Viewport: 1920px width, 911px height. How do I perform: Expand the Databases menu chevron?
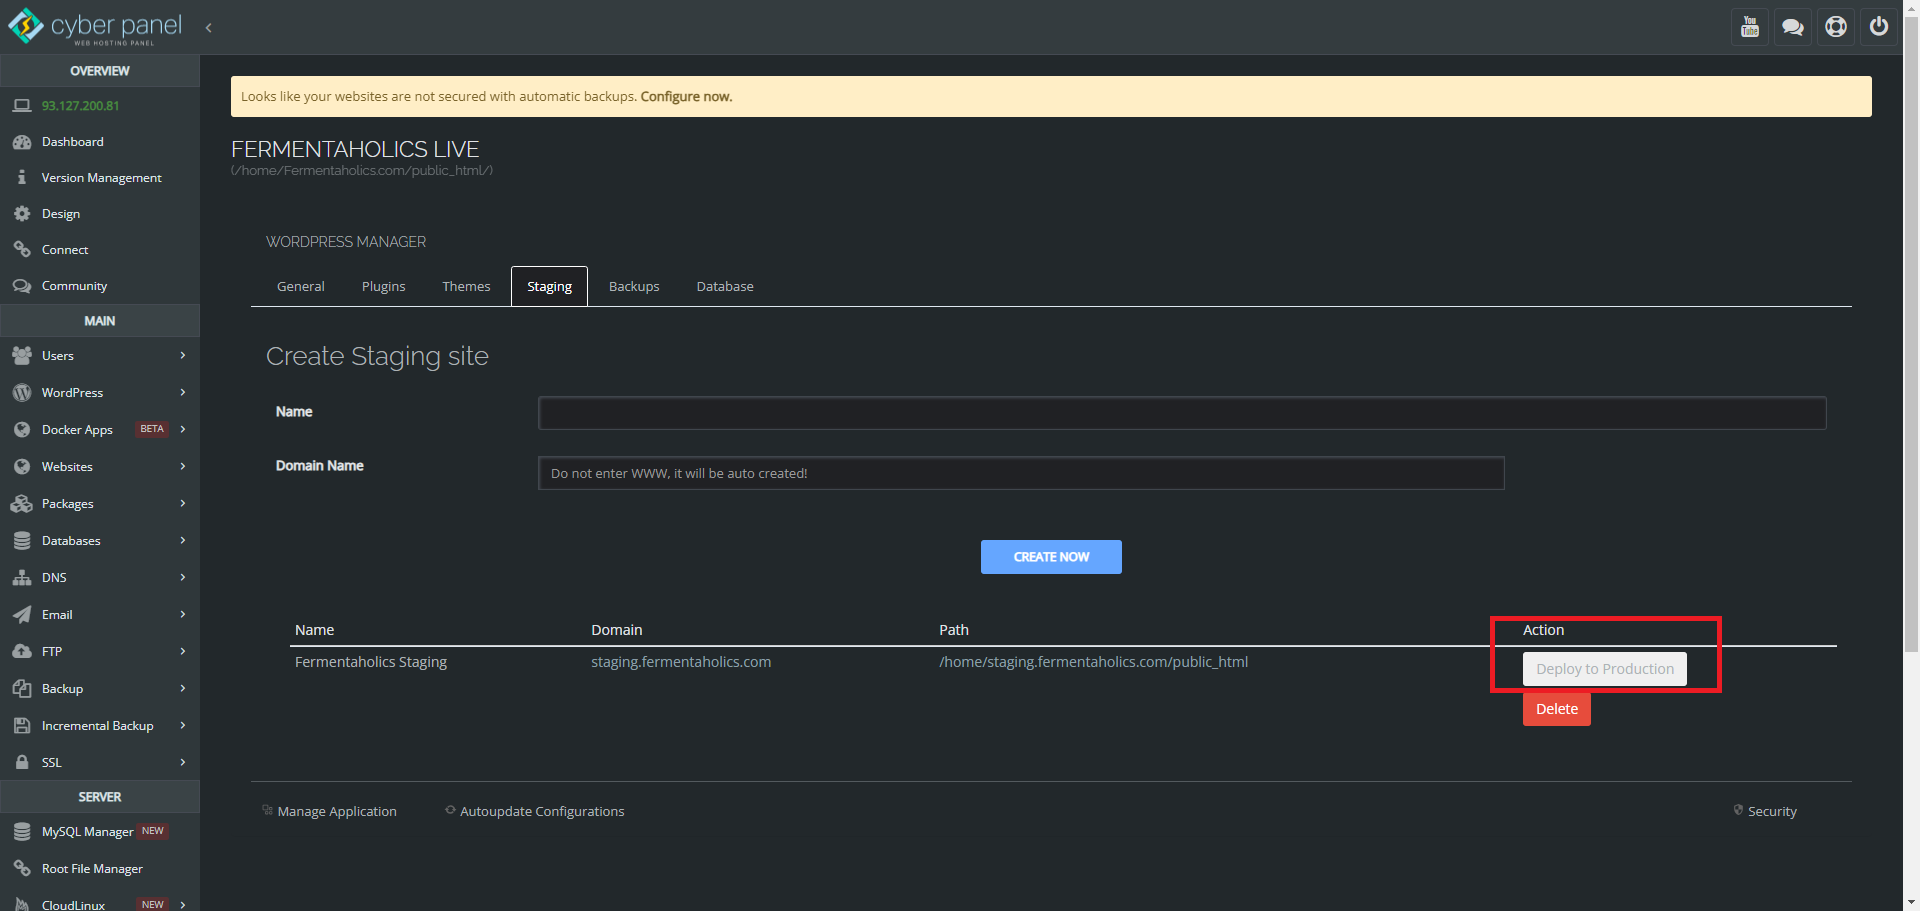click(x=183, y=540)
